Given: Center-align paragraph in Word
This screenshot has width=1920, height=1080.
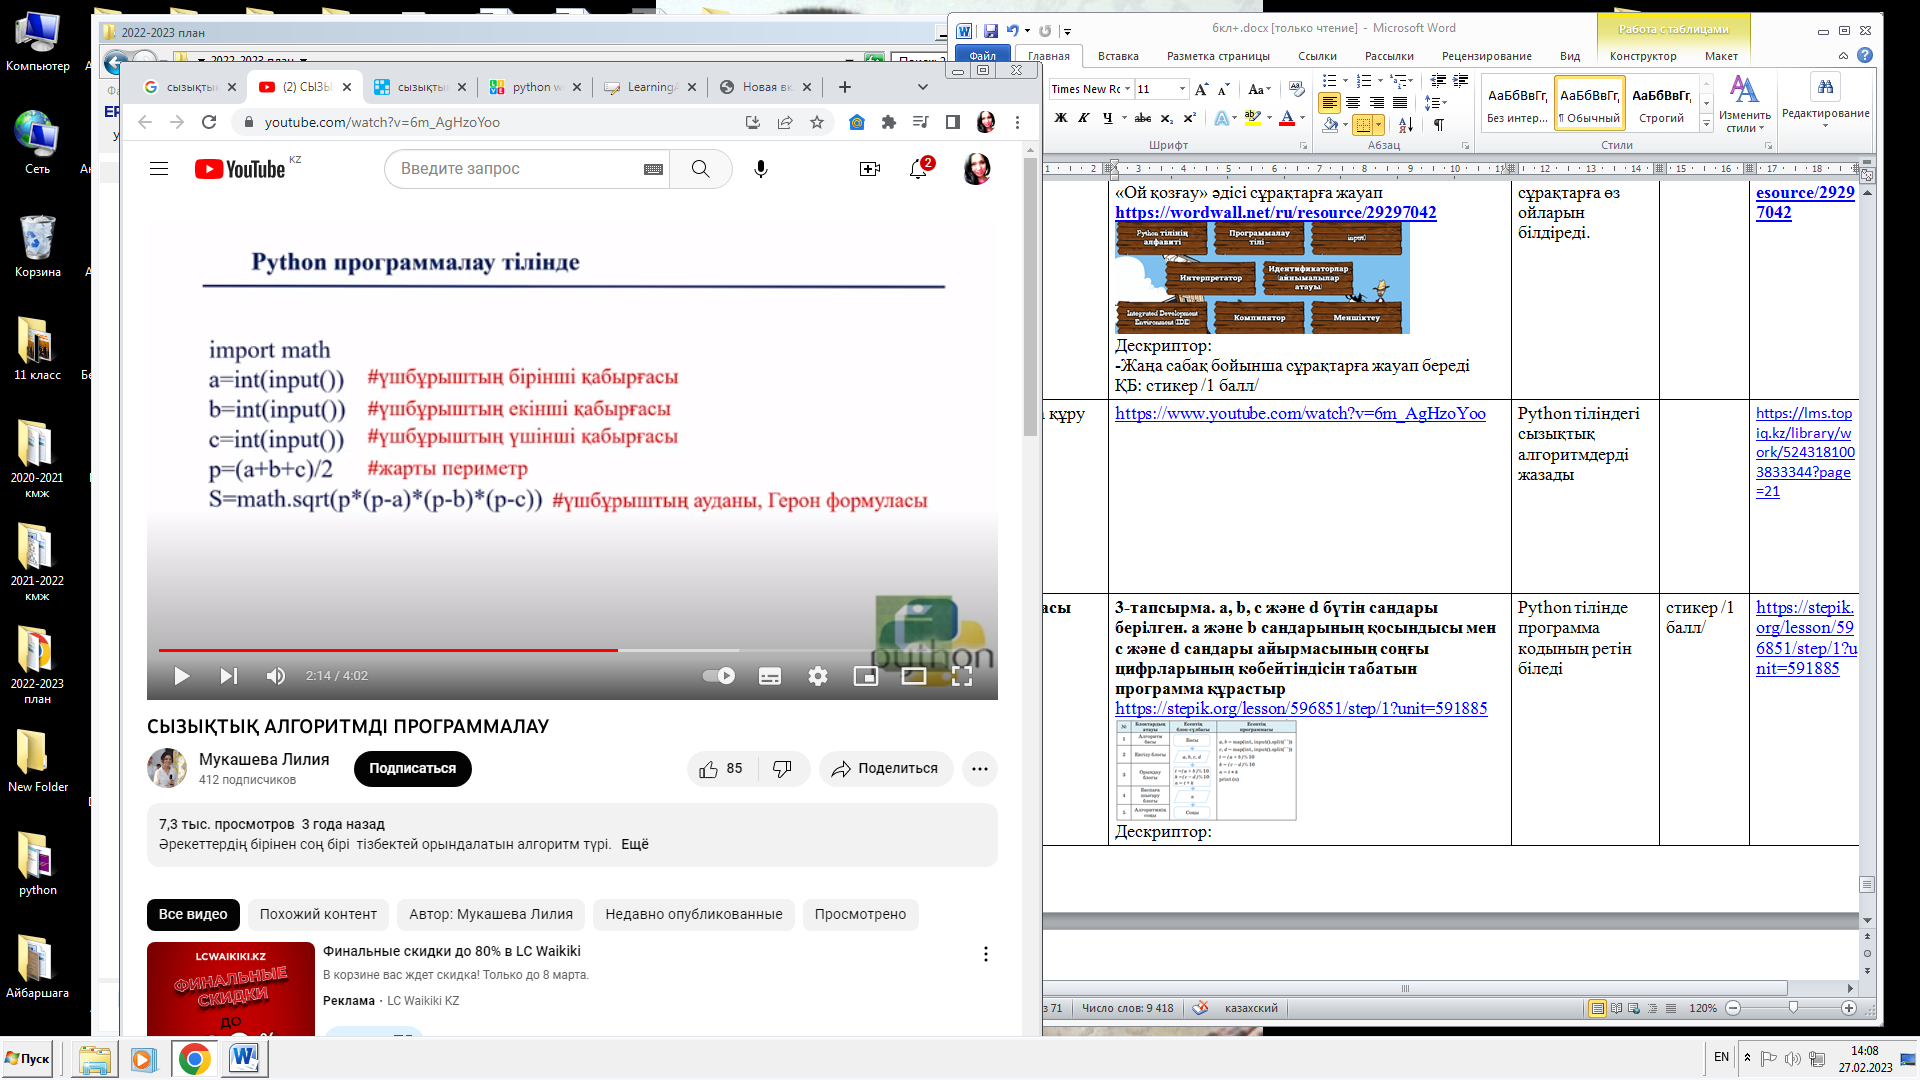Looking at the screenshot, I should tap(1353, 103).
